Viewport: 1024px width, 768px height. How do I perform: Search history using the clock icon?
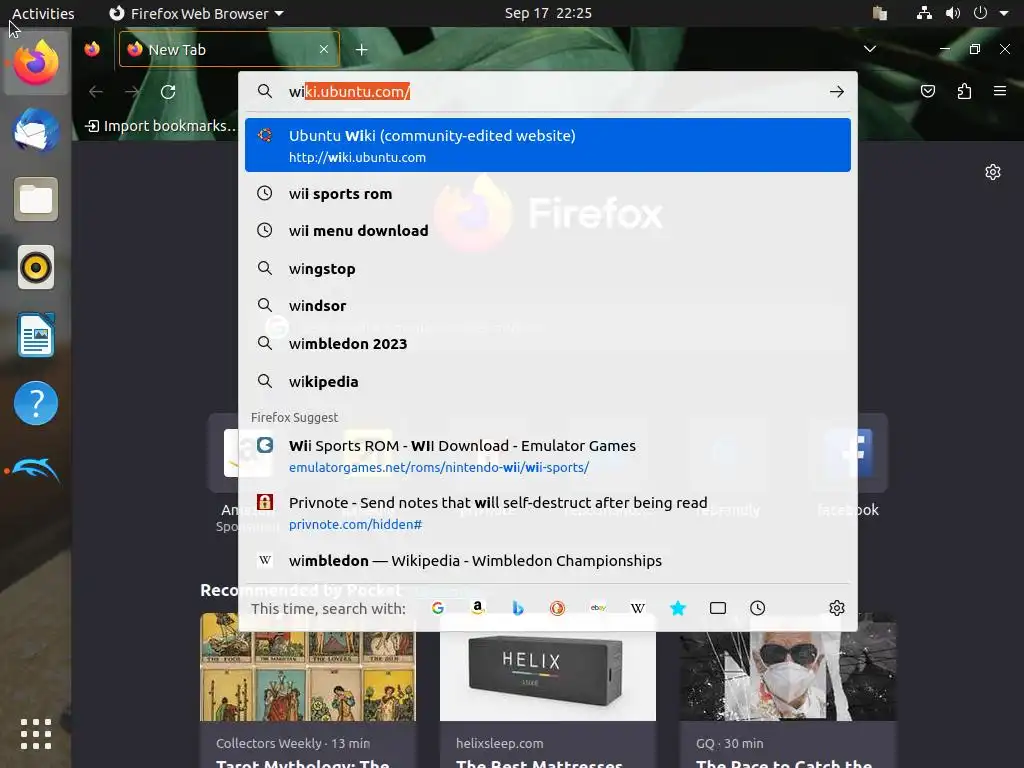click(x=758, y=608)
